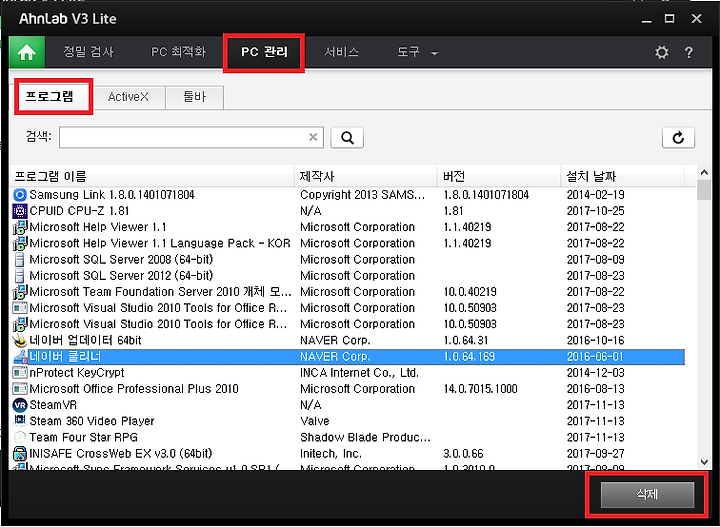Image resolution: width=720 pixels, height=527 pixels.
Task: Click the refresh list button
Action: [678, 138]
